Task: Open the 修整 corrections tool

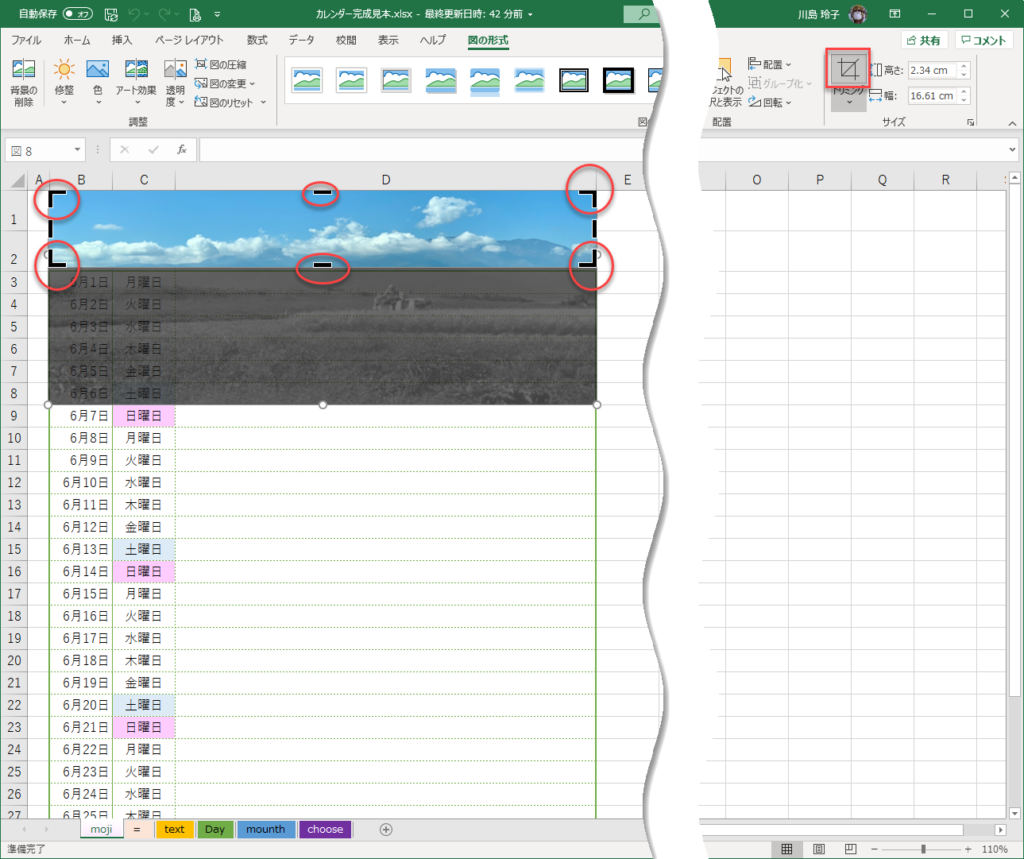Action: (x=64, y=82)
